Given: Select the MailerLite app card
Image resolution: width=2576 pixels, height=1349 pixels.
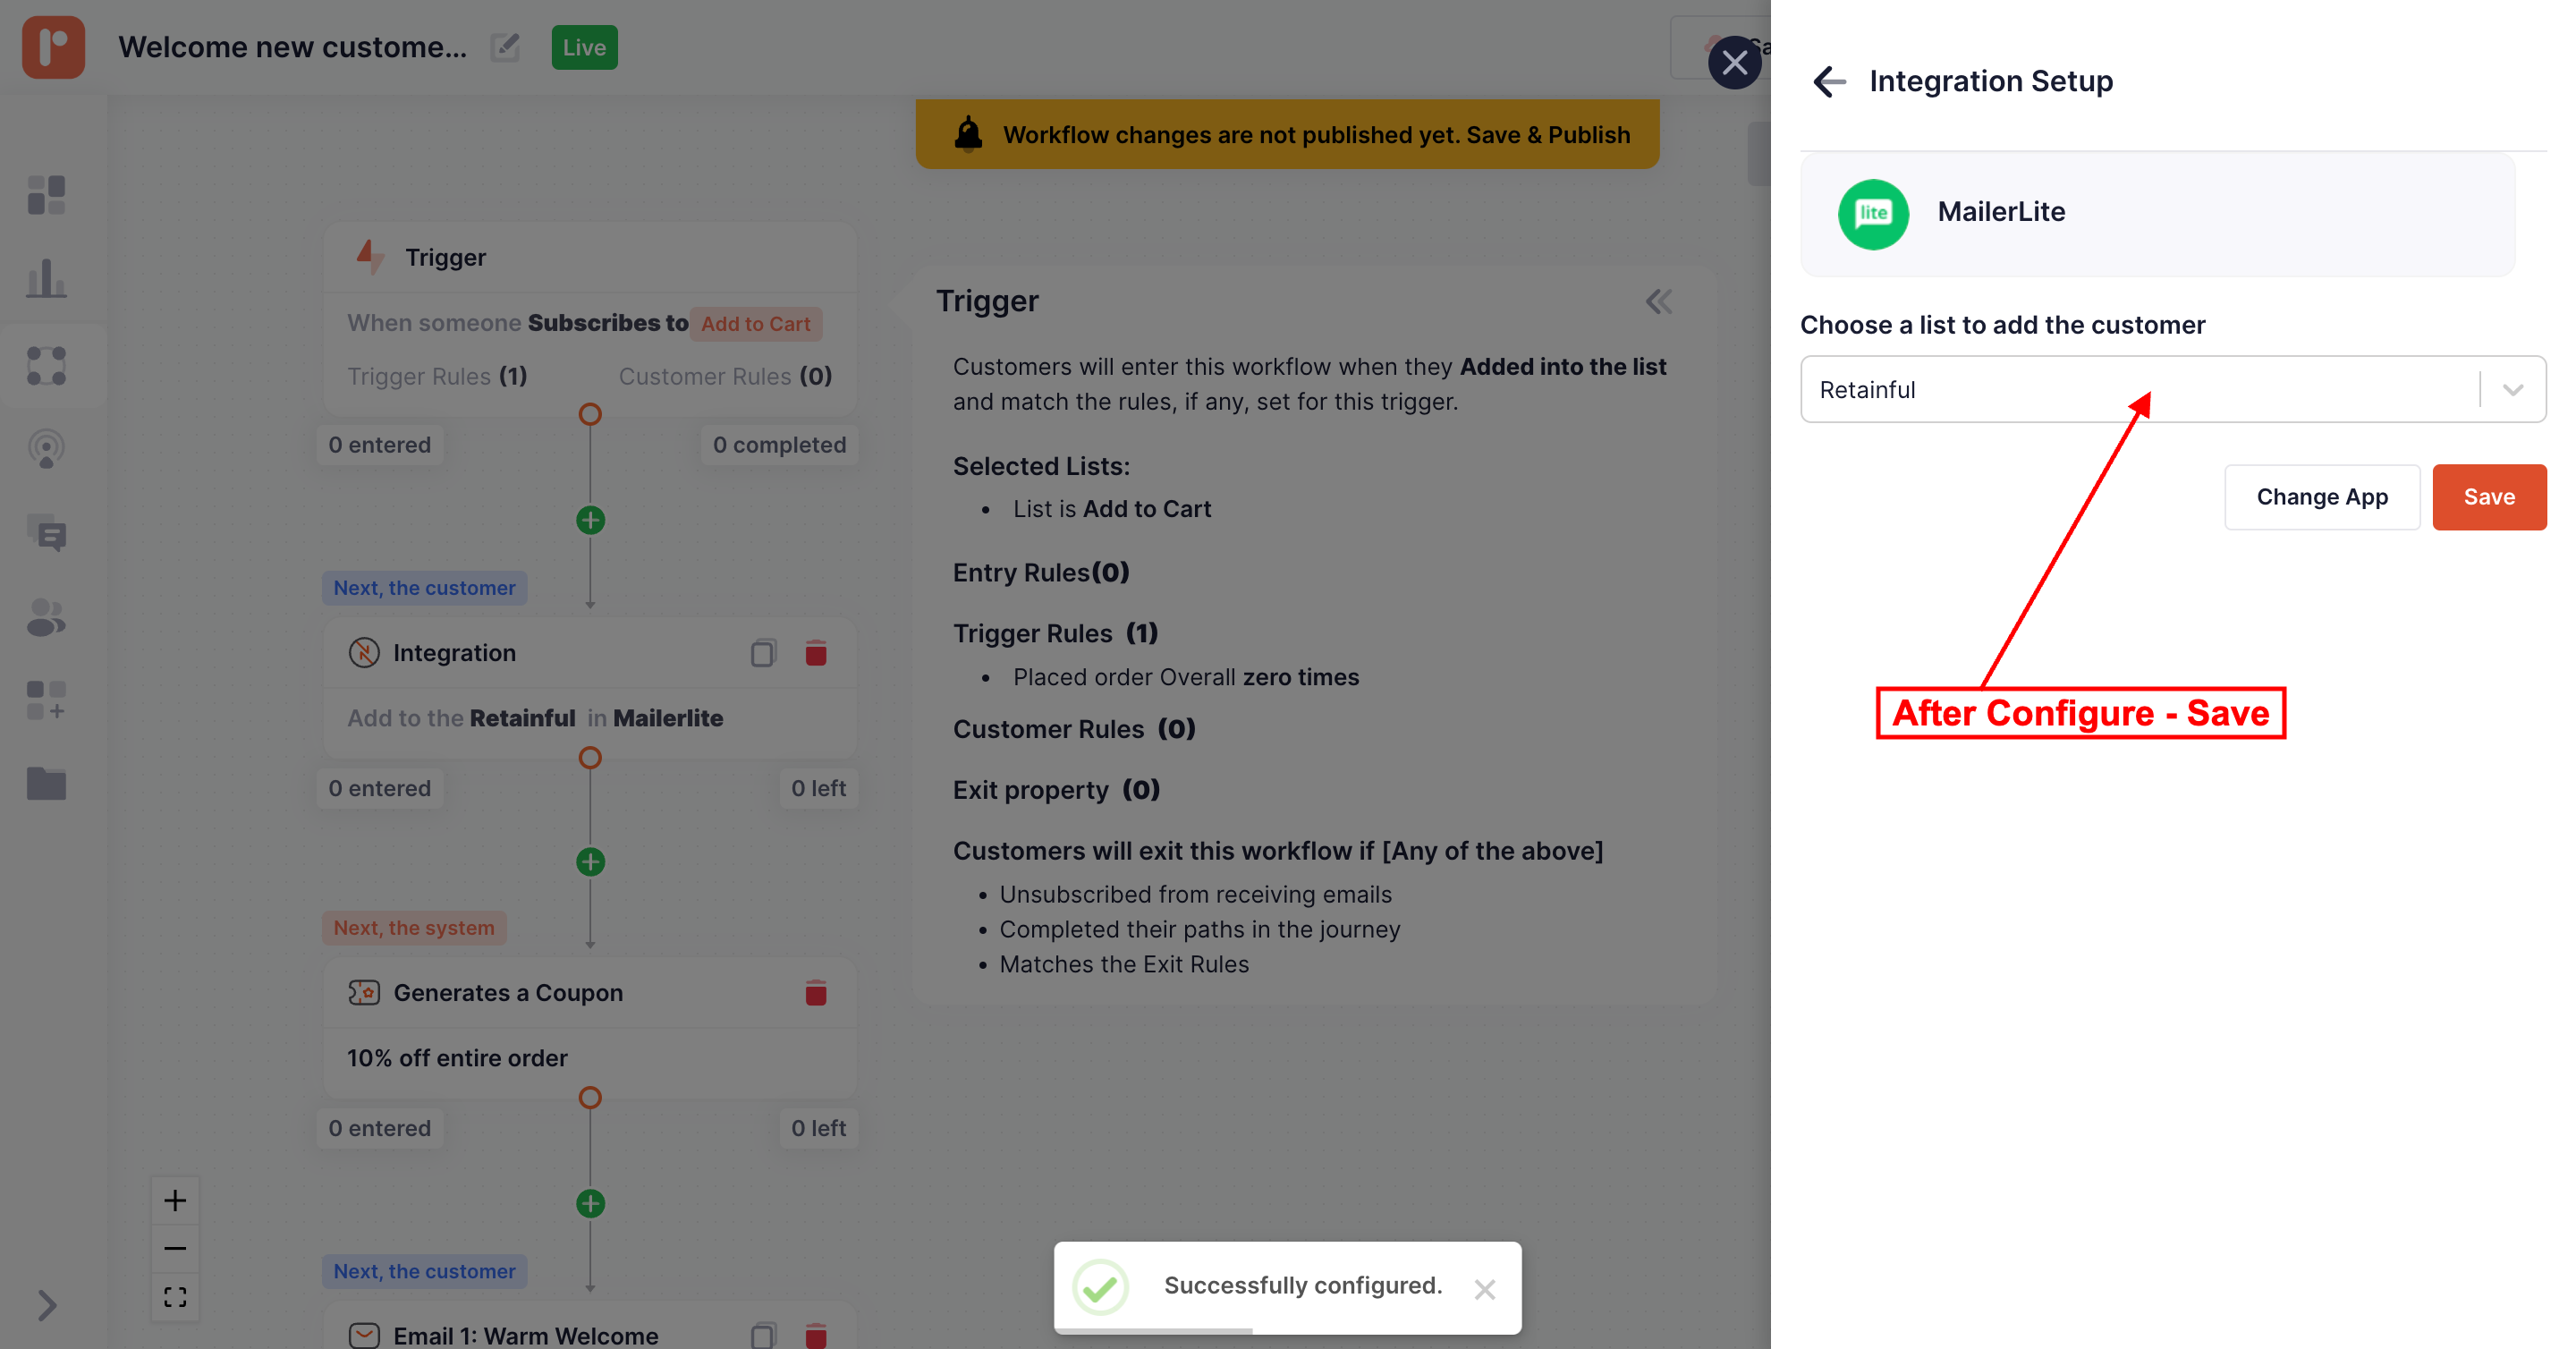Looking at the screenshot, I should click(x=2157, y=213).
